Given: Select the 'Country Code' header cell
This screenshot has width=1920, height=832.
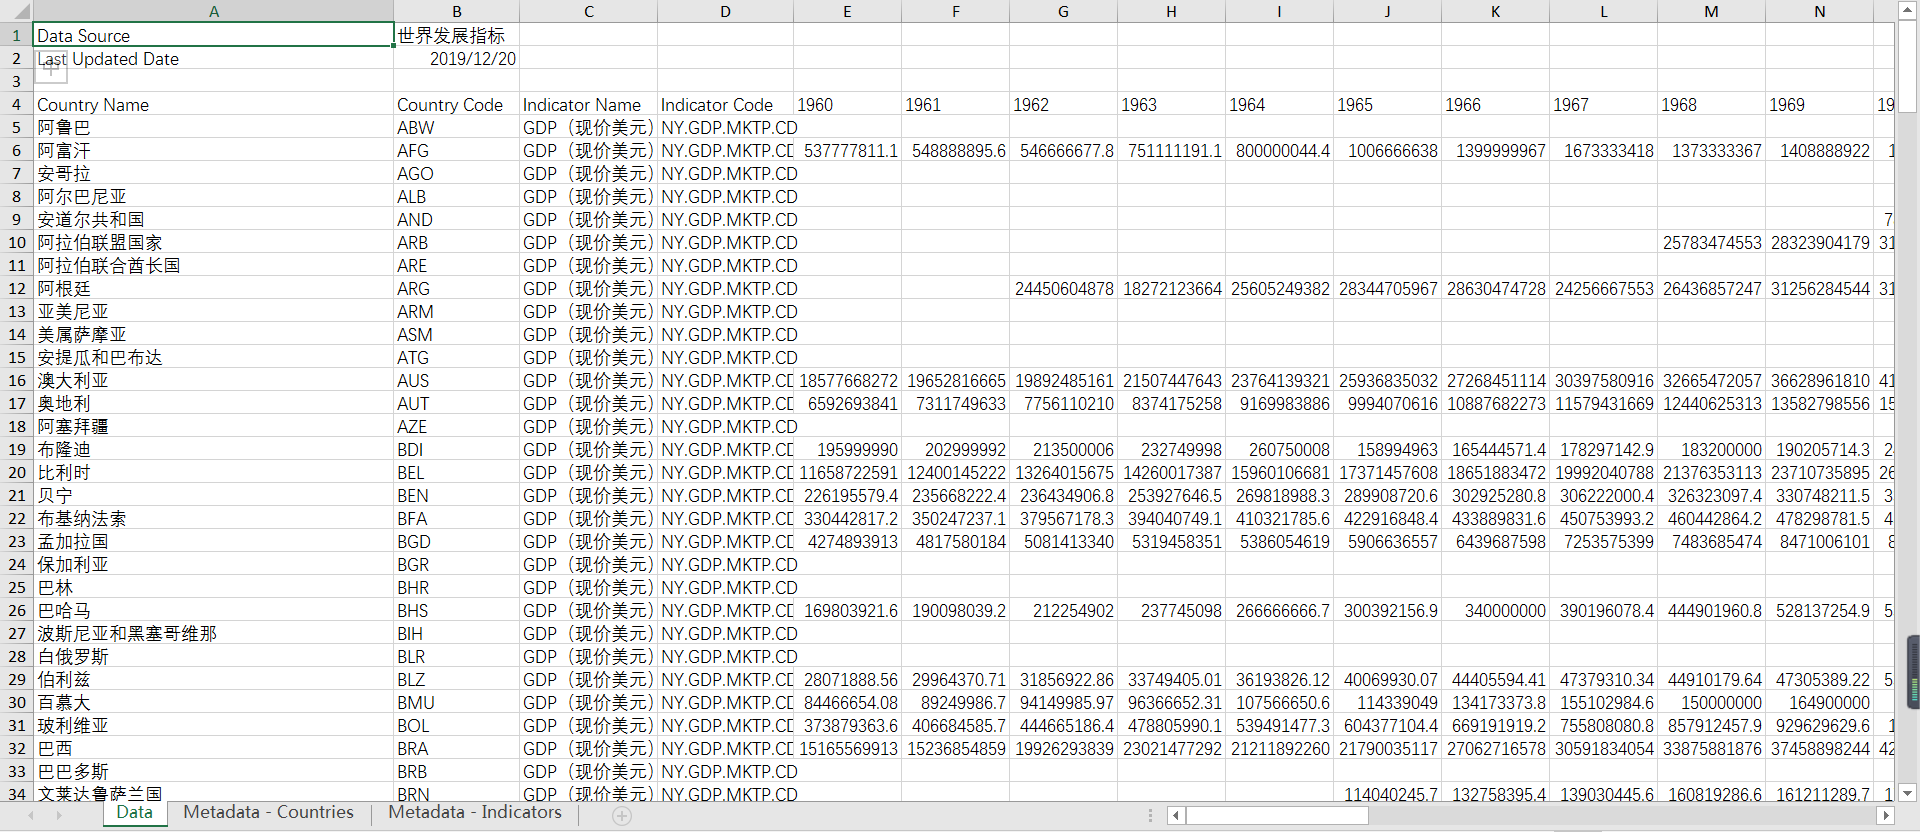Looking at the screenshot, I should pos(457,105).
